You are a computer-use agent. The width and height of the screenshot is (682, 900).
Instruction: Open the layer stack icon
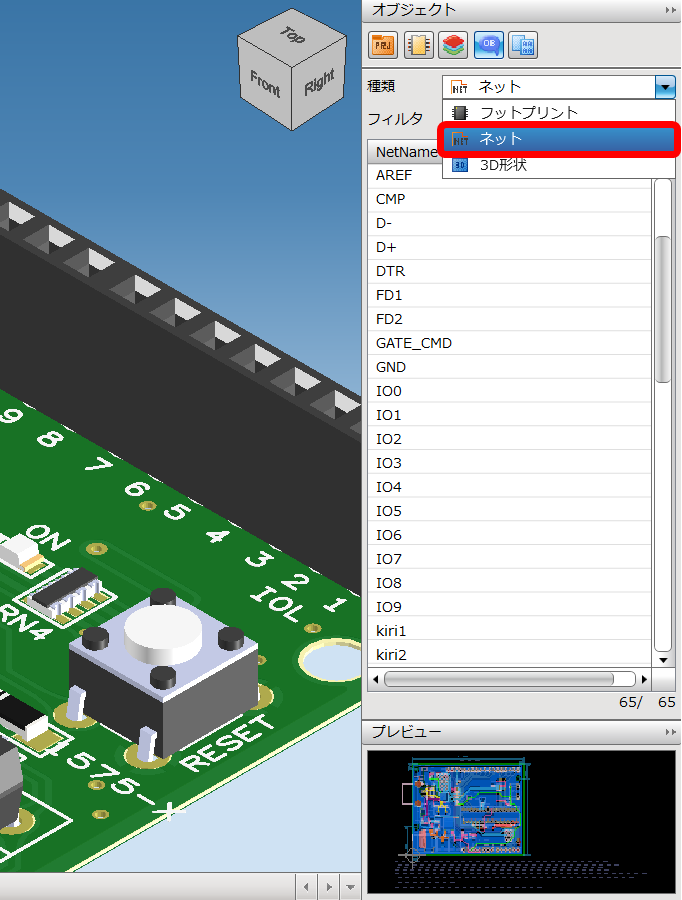click(454, 44)
